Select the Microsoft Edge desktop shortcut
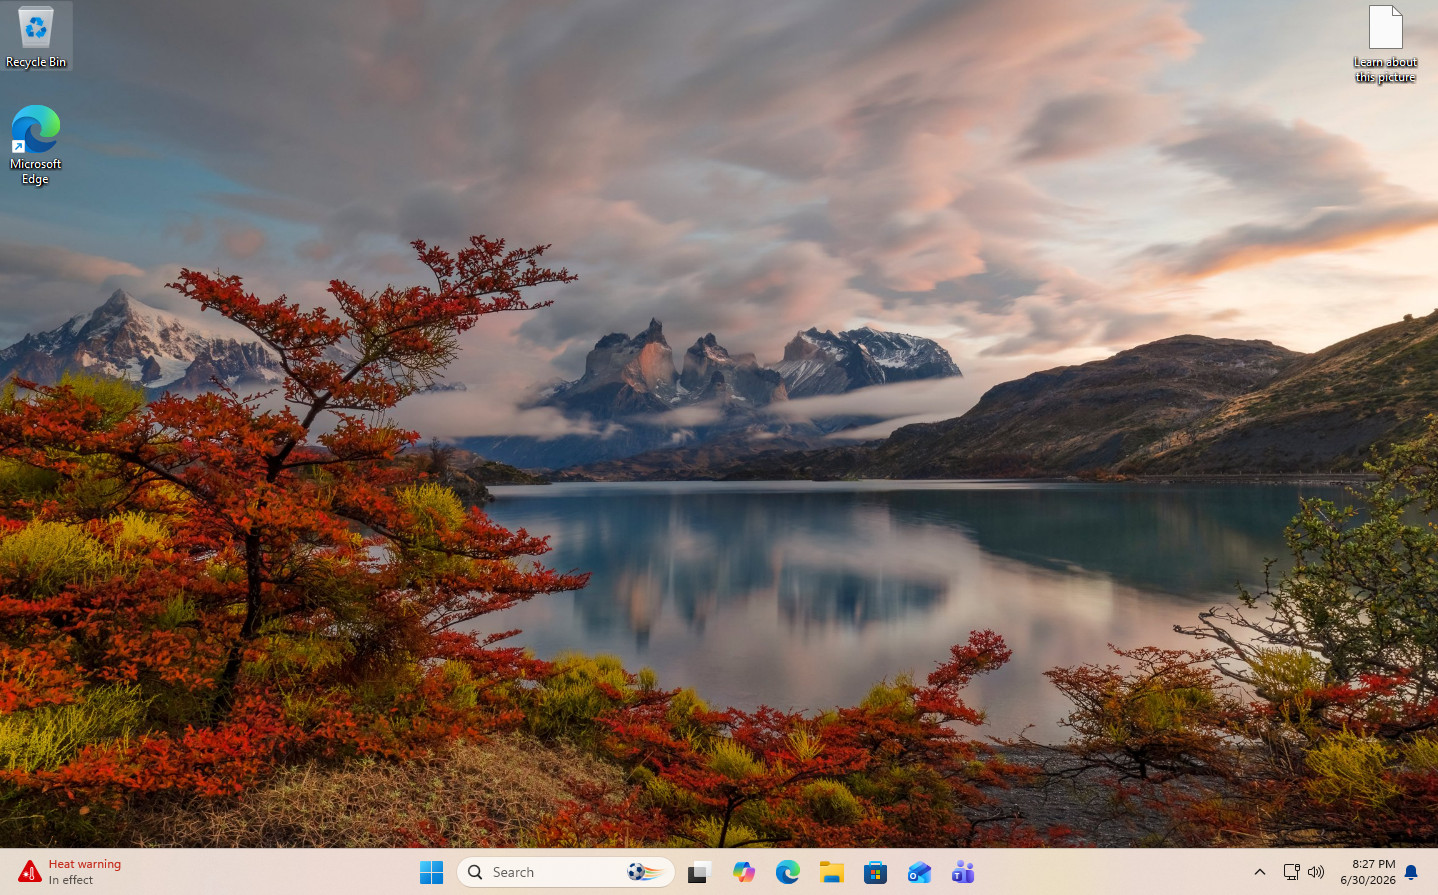 click(x=36, y=145)
